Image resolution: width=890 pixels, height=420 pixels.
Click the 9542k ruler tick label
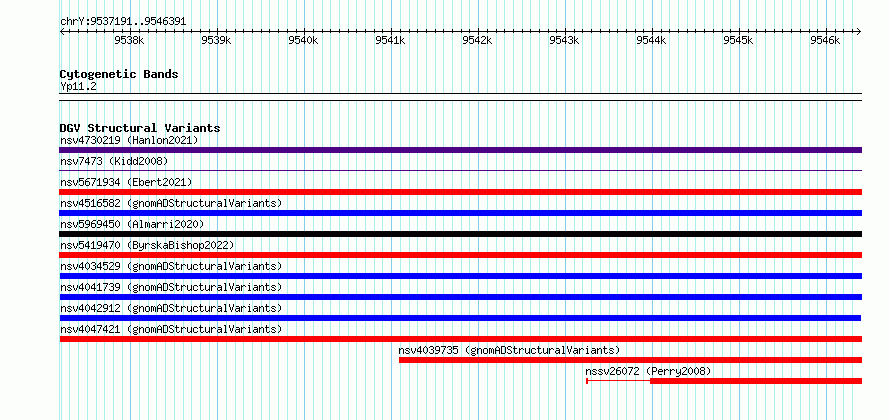(x=477, y=40)
